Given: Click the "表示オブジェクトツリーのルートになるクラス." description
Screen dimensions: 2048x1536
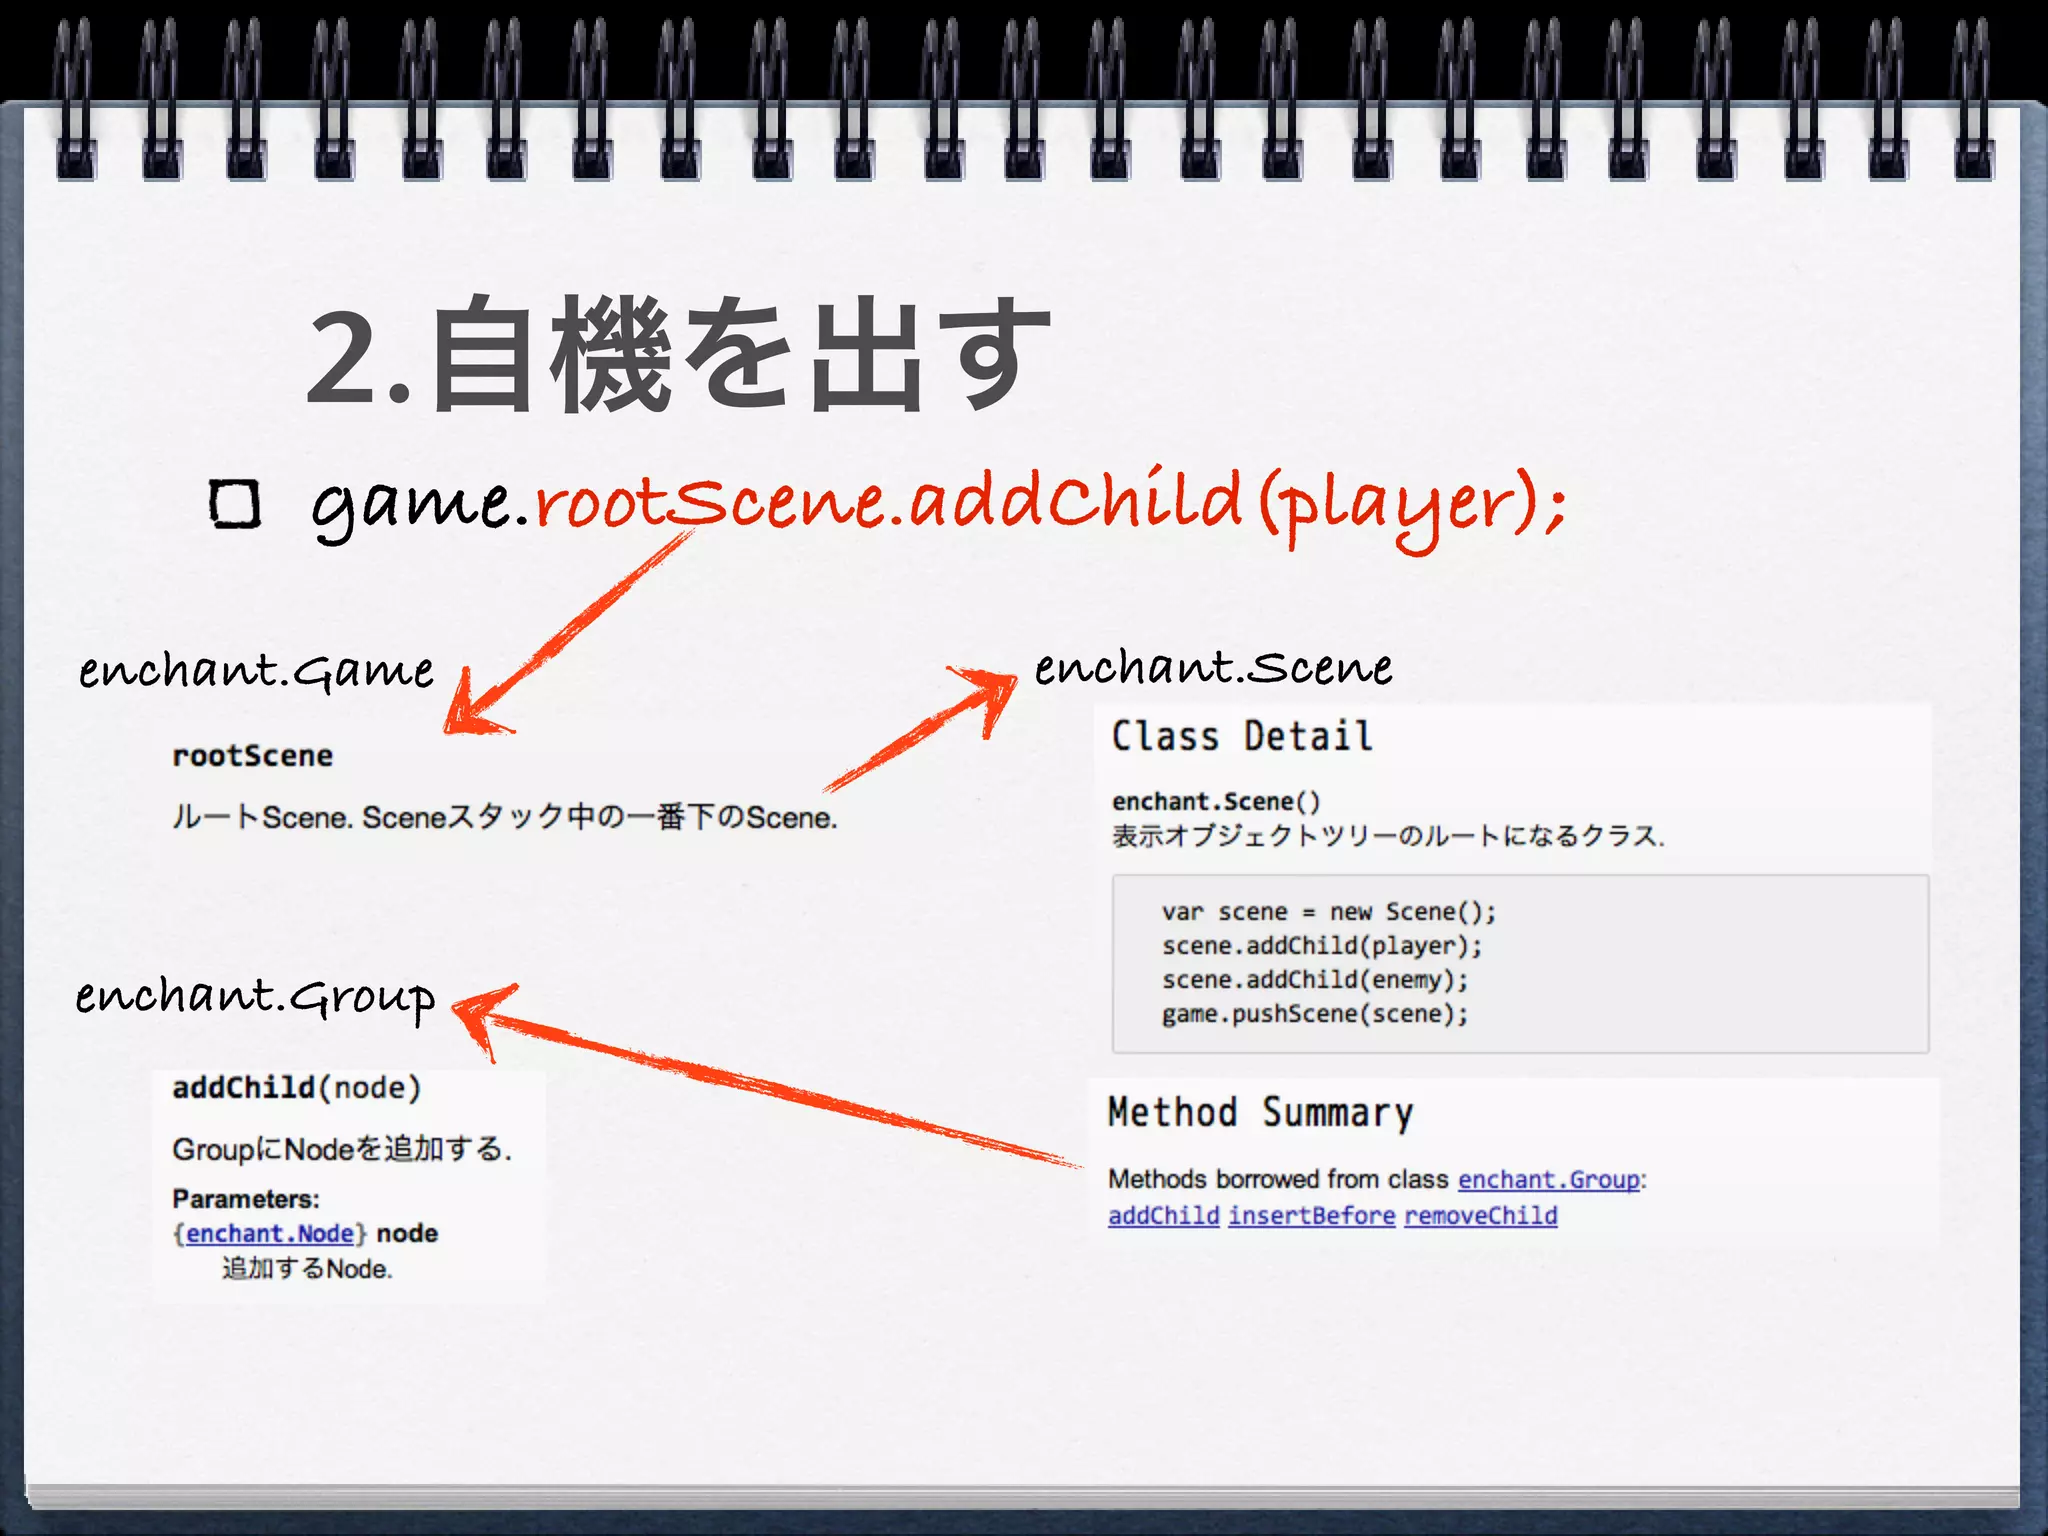Looking at the screenshot, I should (x=1389, y=836).
